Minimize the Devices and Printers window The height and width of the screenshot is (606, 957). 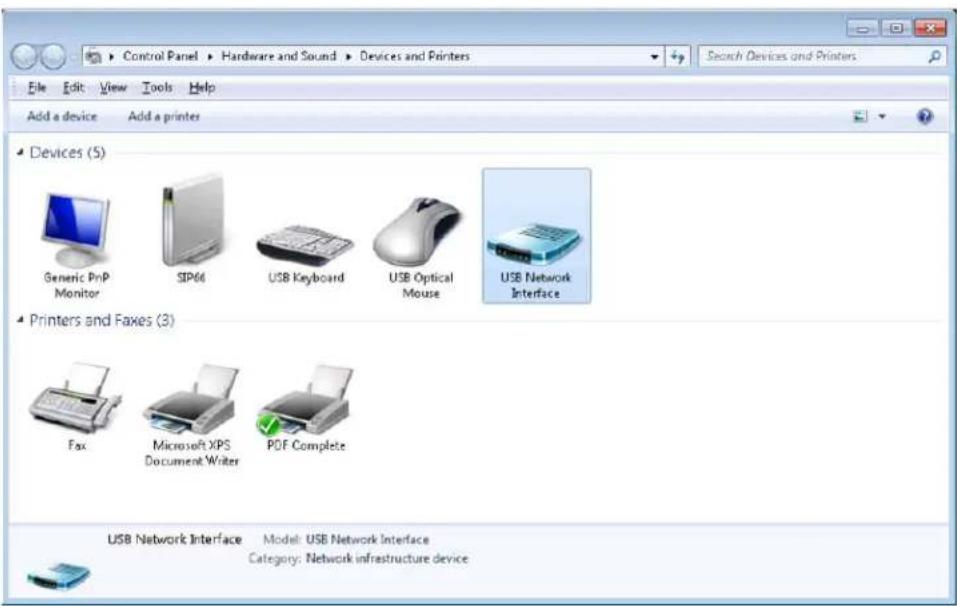coord(862,28)
